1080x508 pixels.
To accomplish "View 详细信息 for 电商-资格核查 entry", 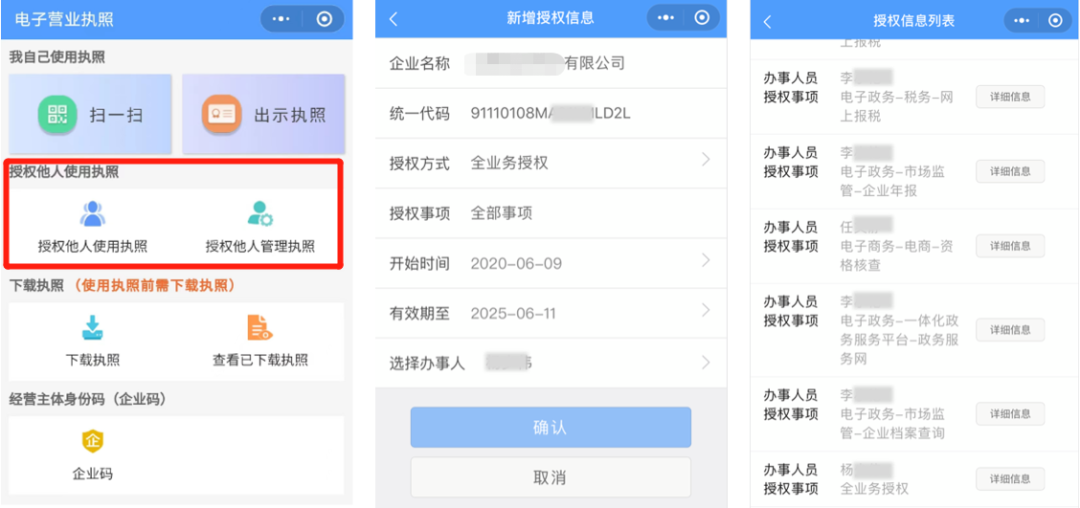I will 1010,246.
